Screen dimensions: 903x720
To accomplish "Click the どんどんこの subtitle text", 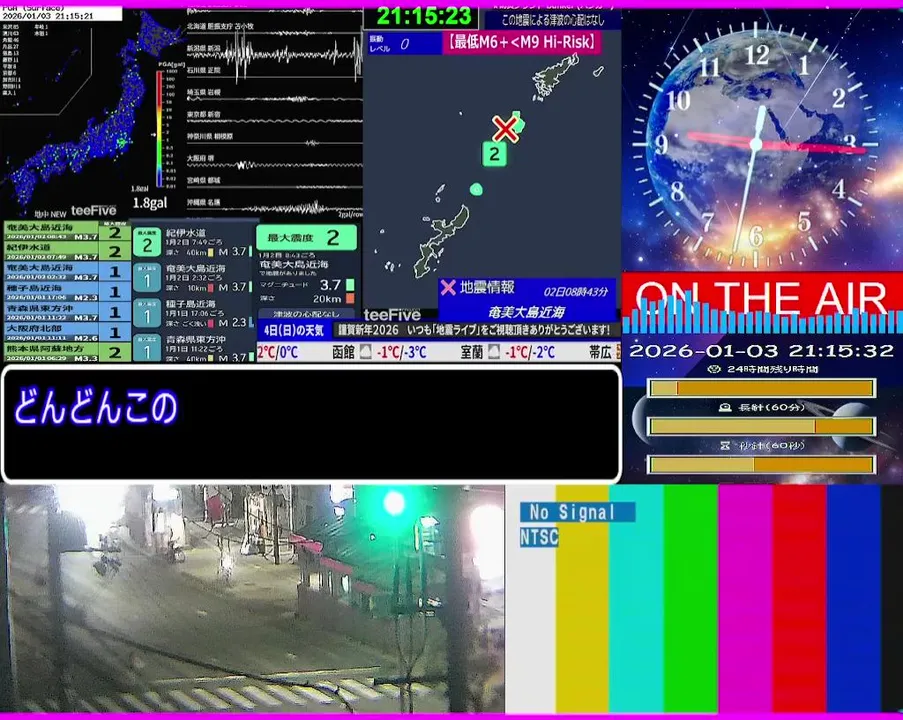I will click(96, 407).
